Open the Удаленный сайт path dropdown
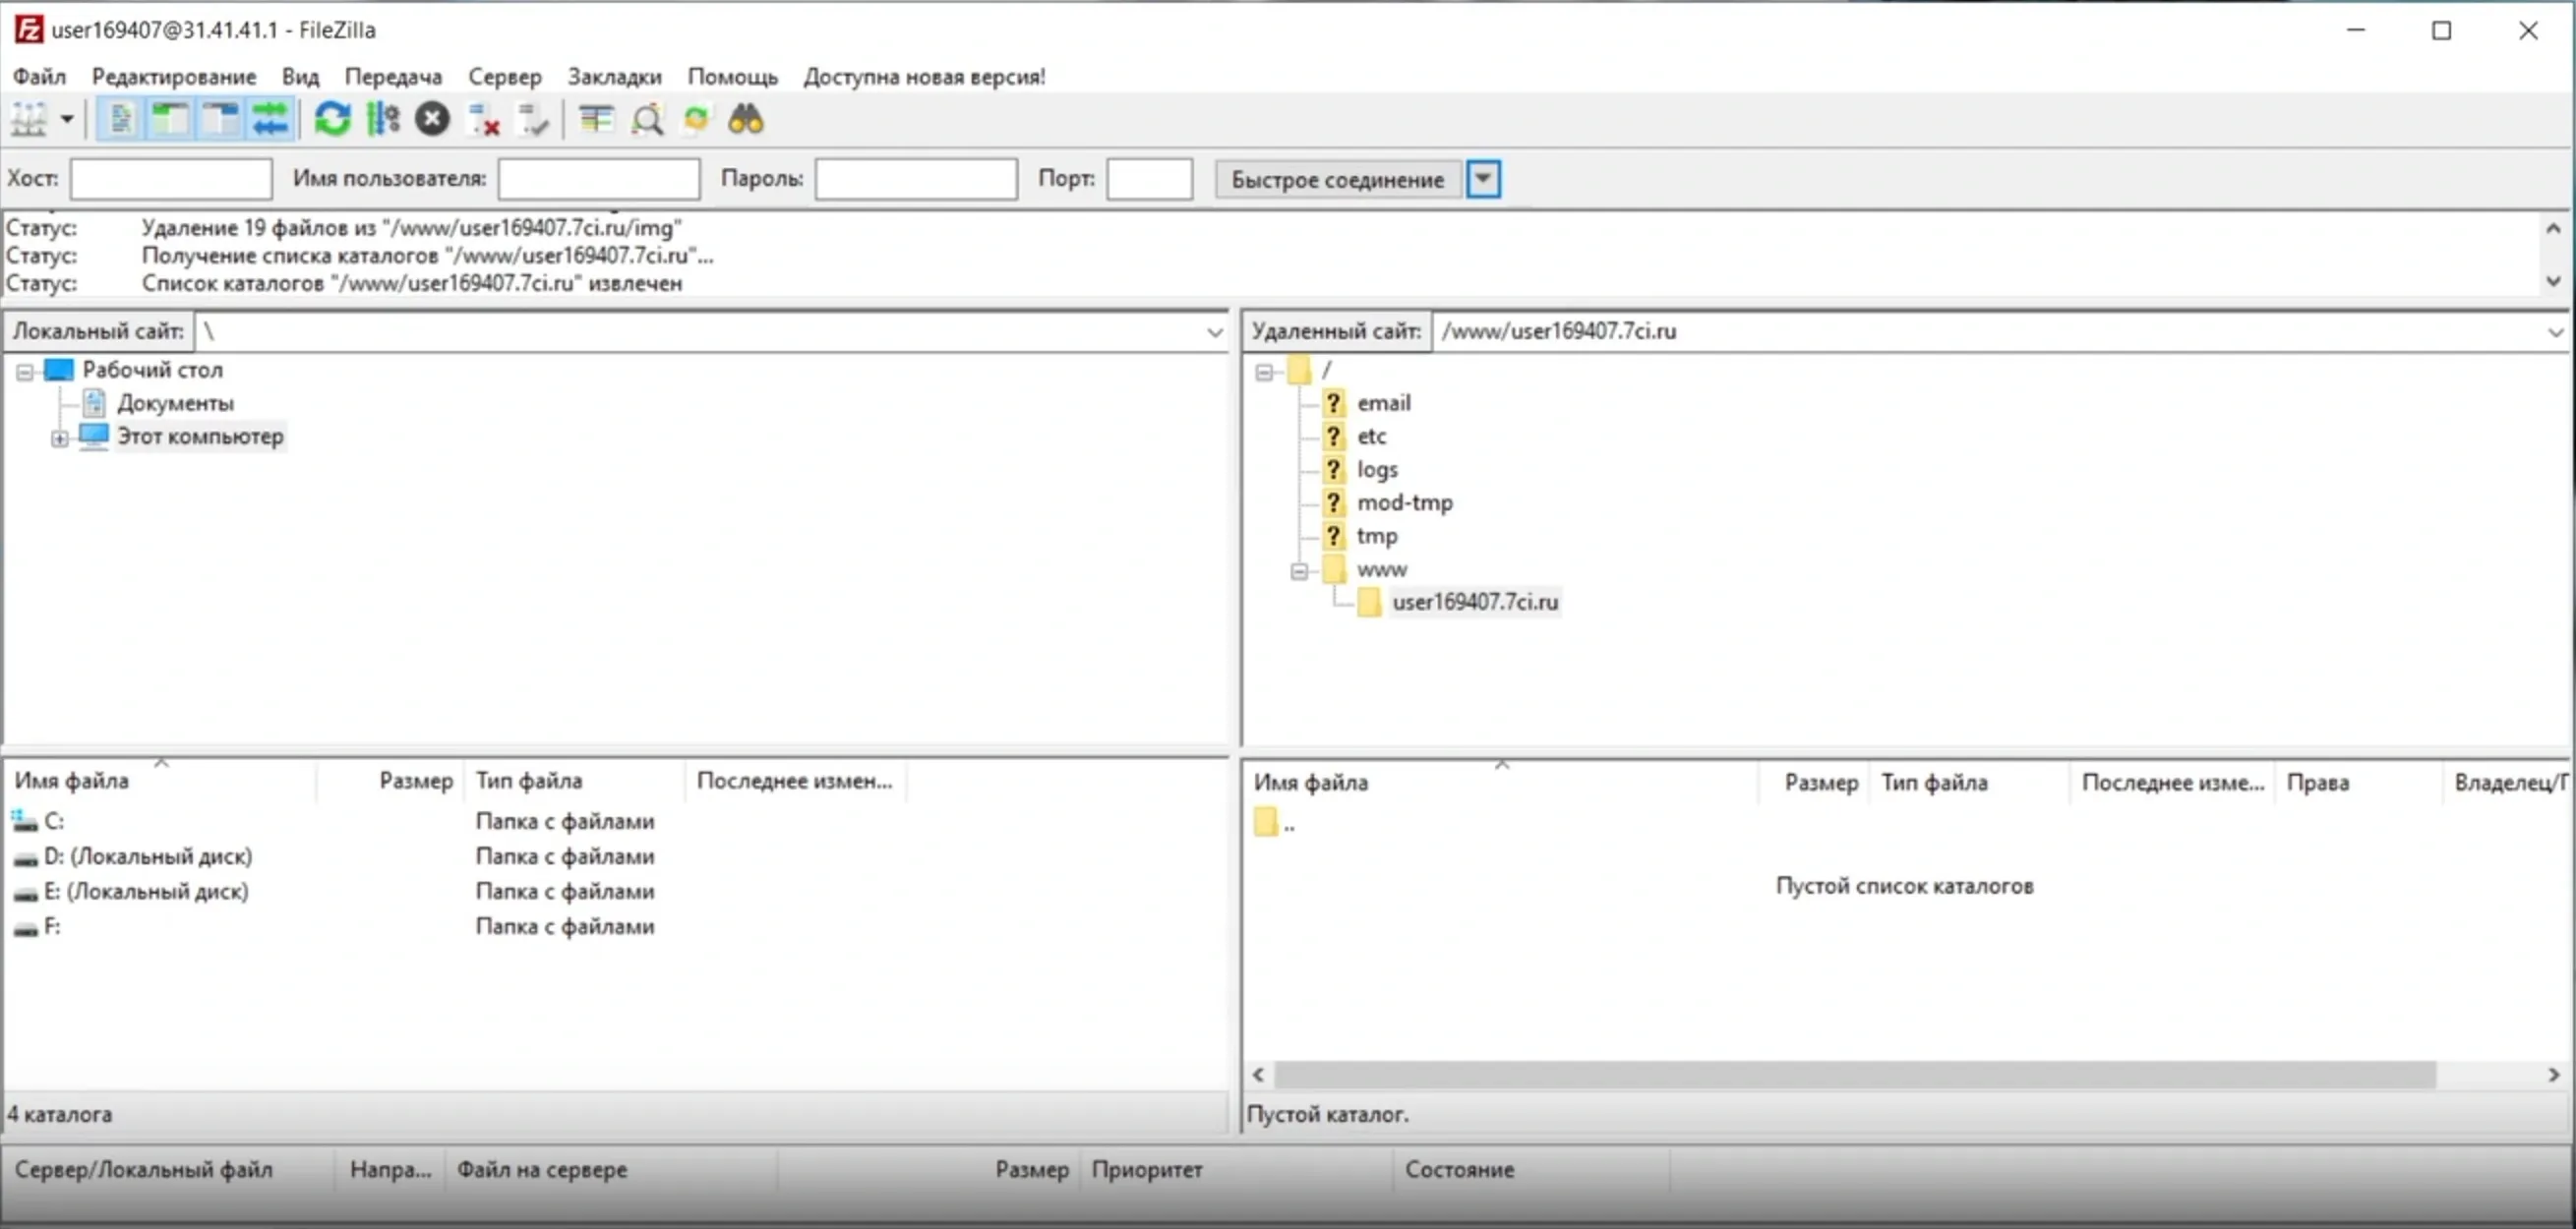The width and height of the screenshot is (2576, 1229). tap(2556, 332)
